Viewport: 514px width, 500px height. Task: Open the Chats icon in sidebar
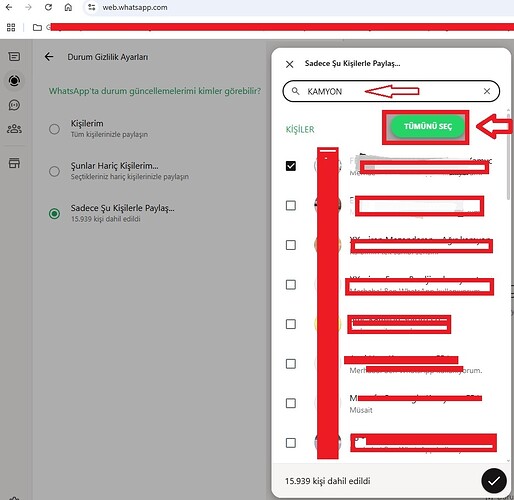(14, 57)
